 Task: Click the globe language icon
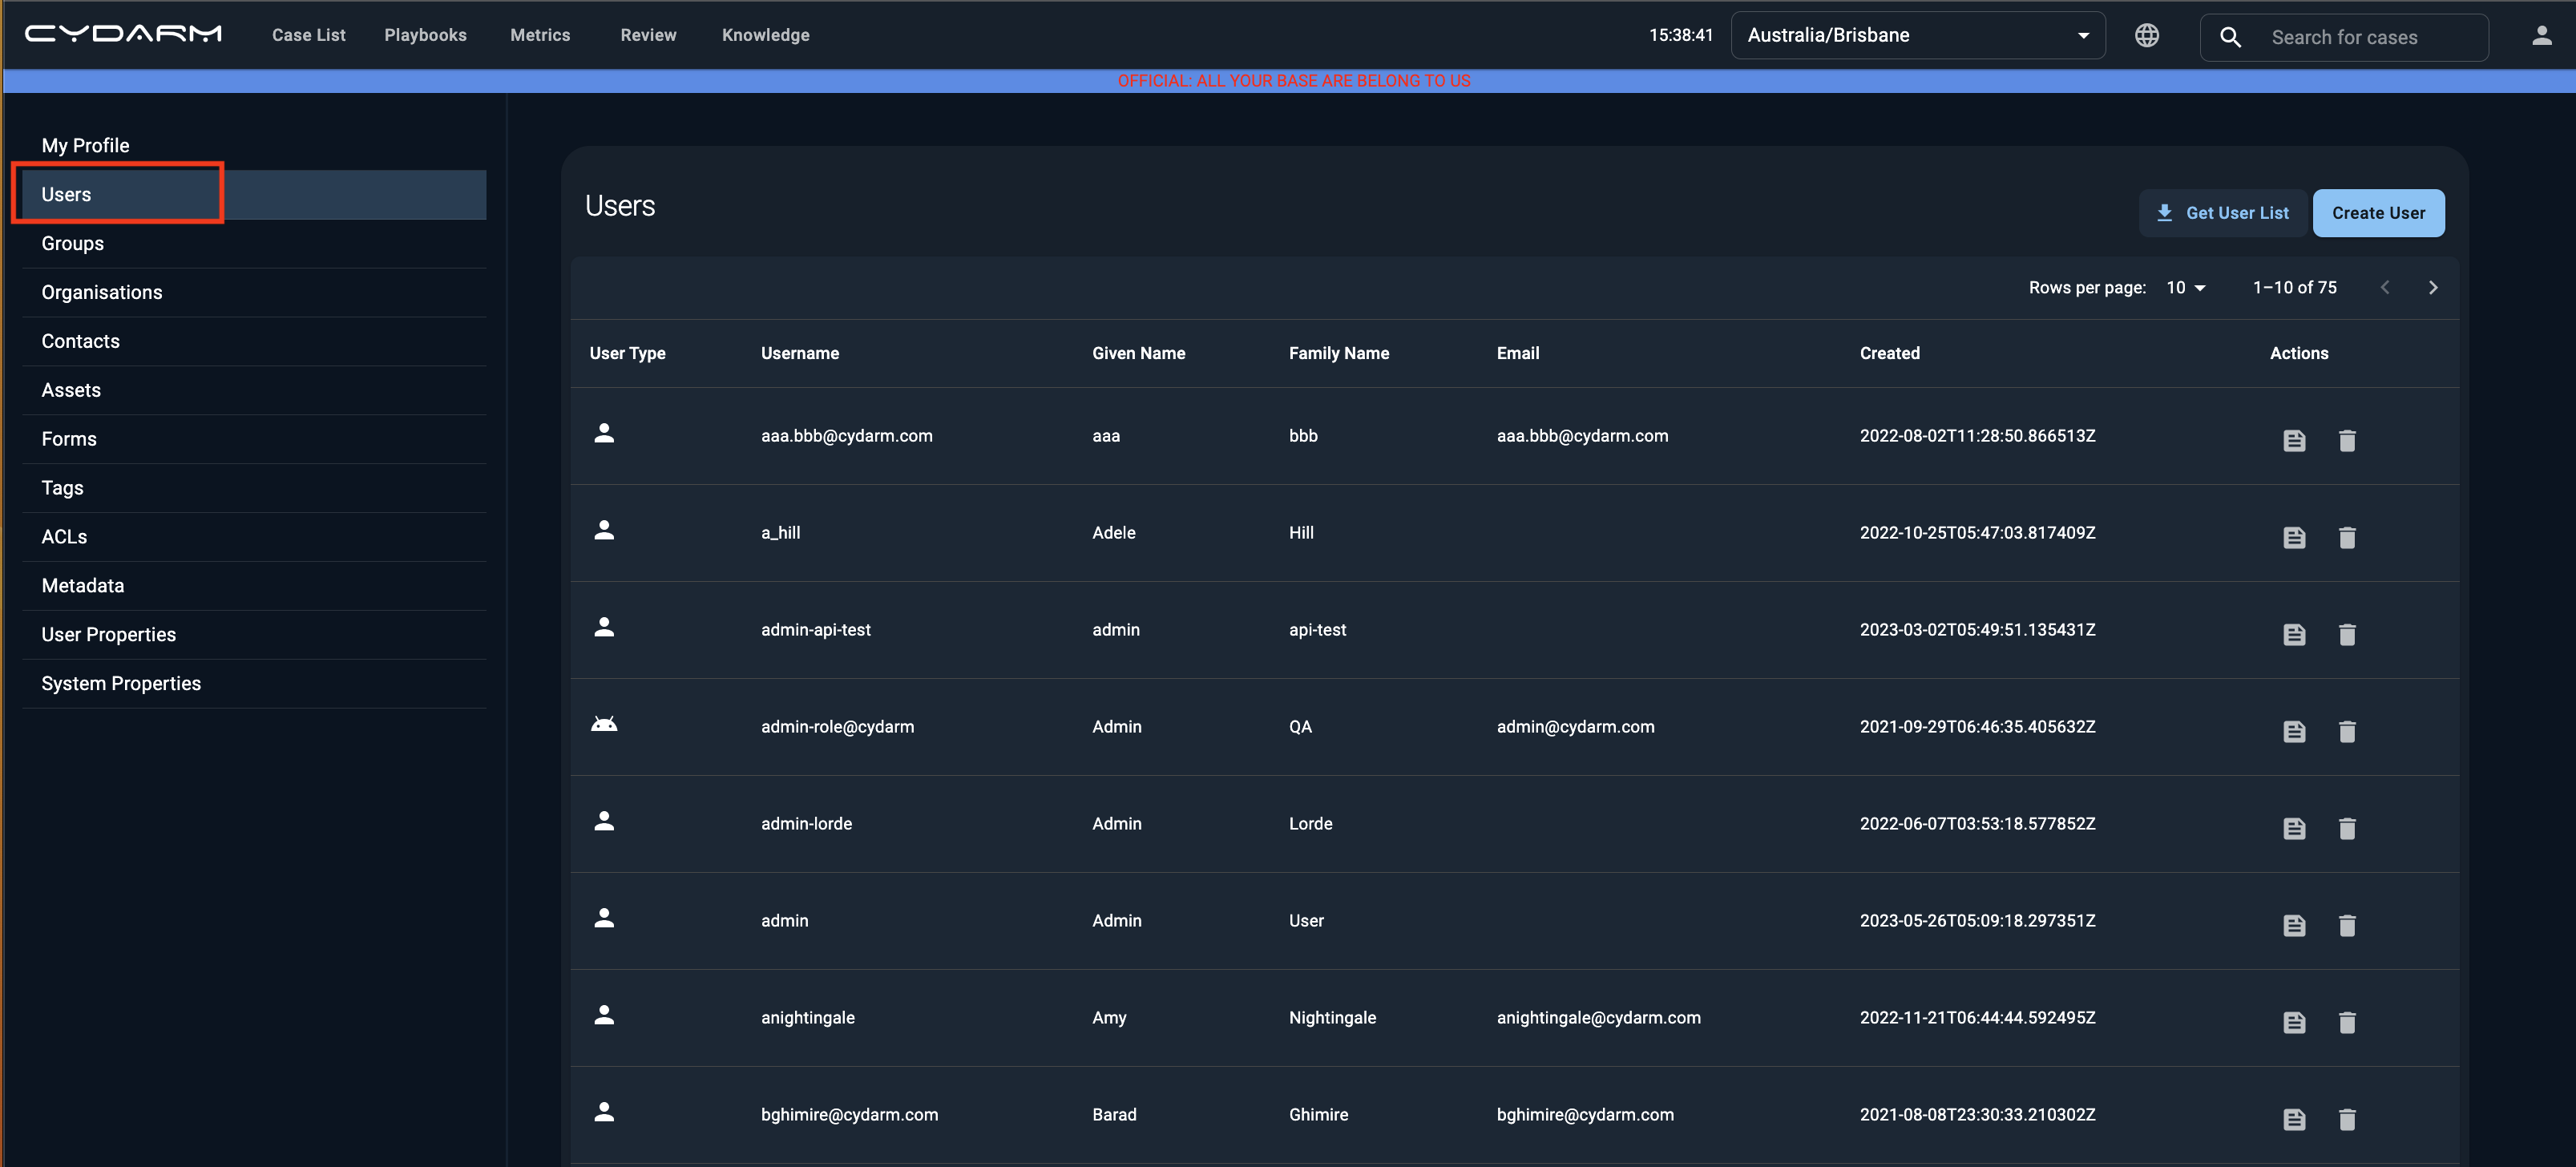pyautogui.click(x=2146, y=36)
